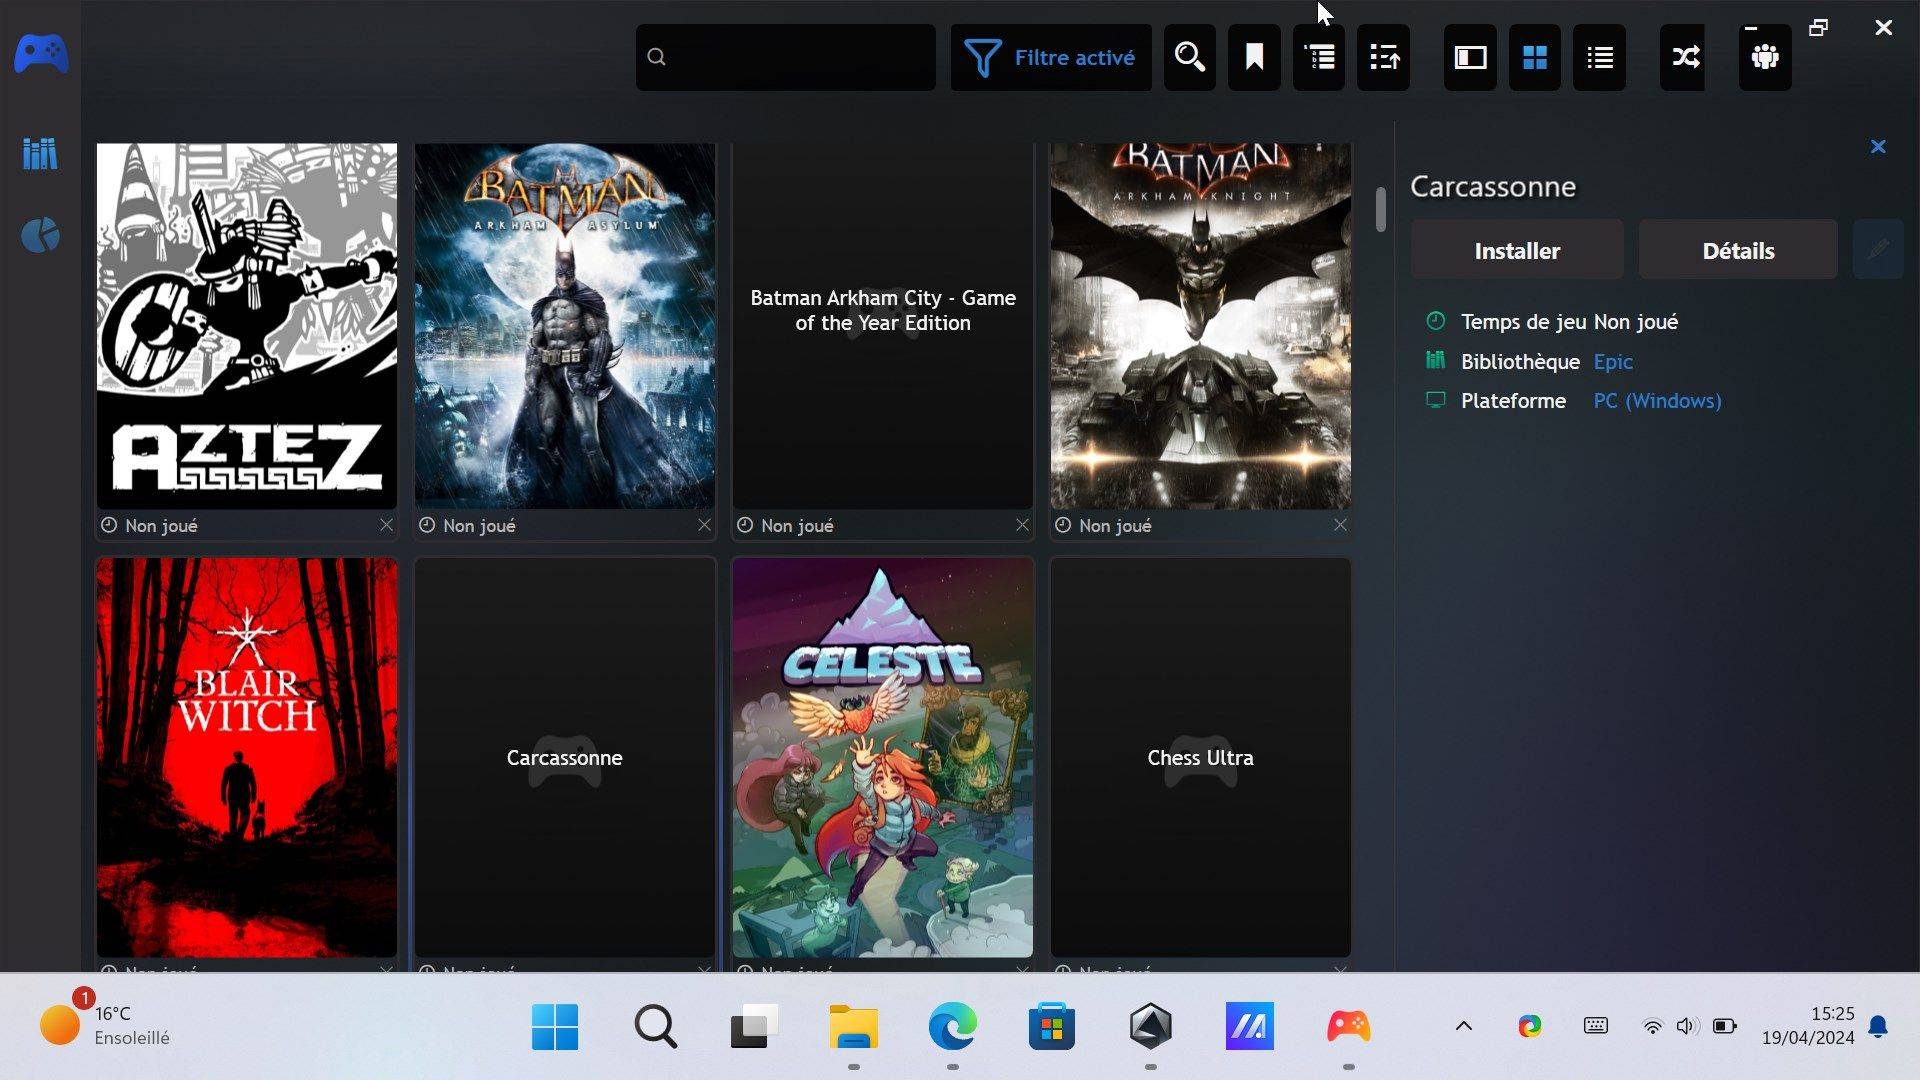The image size is (1920, 1080).
Task: Switch to details view layout
Action: tap(1470, 57)
